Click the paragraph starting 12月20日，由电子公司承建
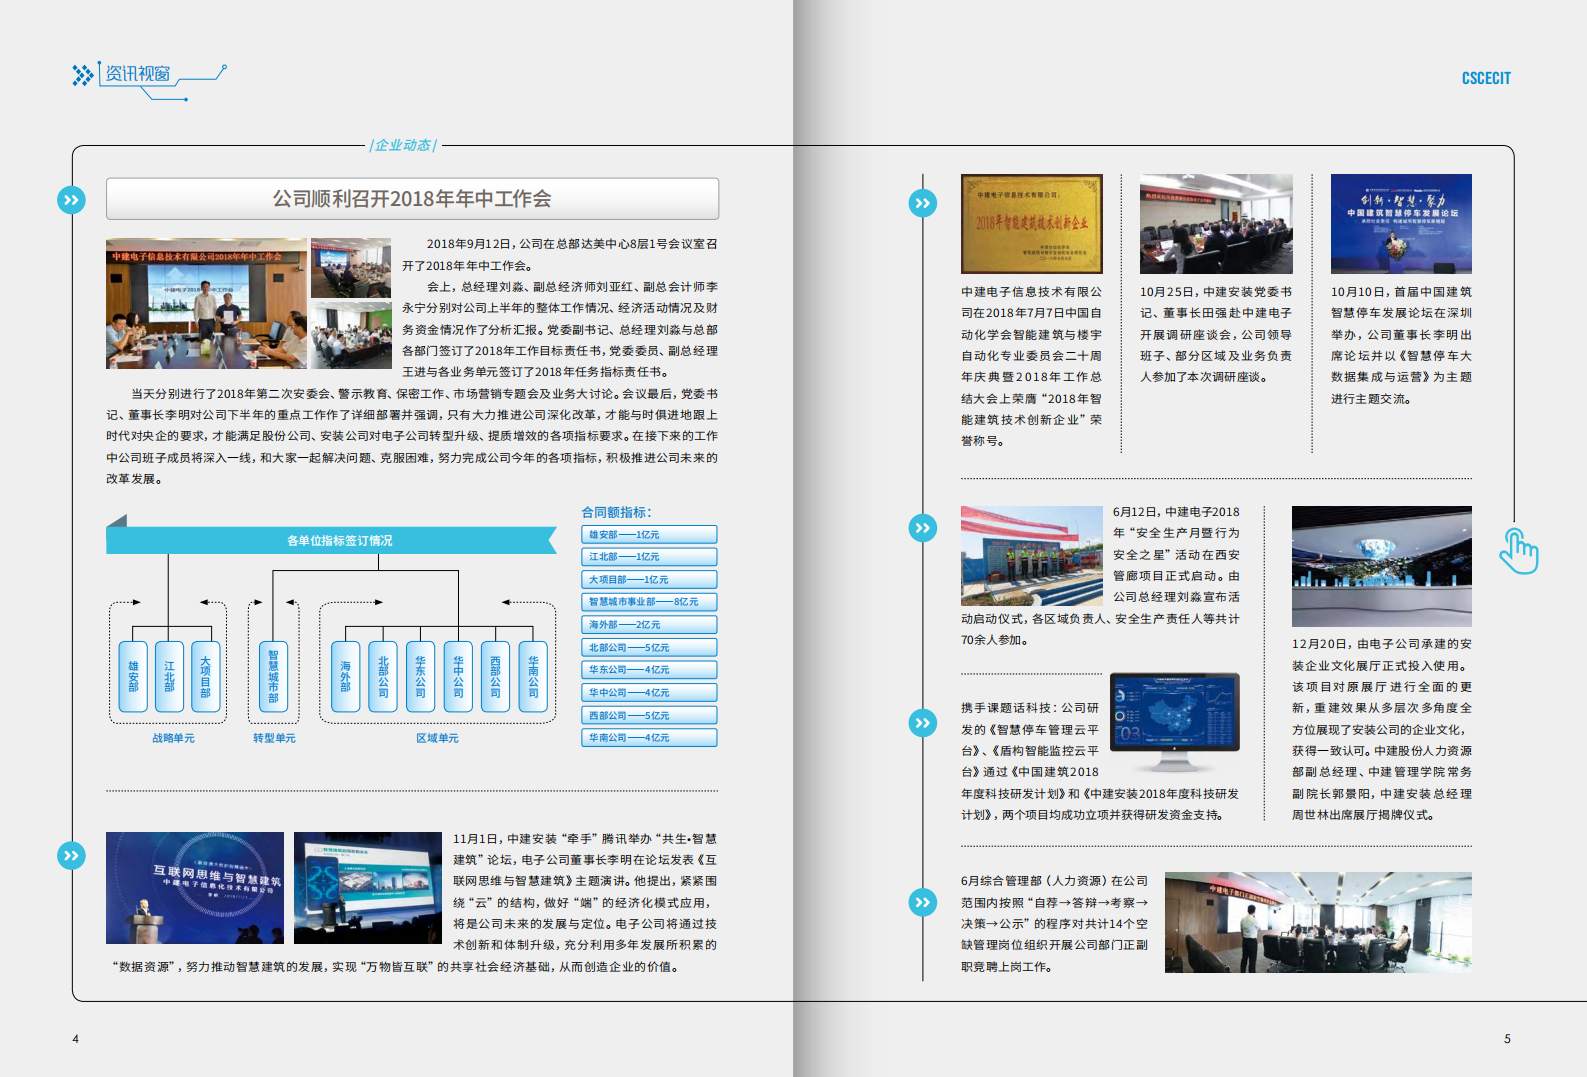The image size is (1587, 1077). click(1382, 729)
